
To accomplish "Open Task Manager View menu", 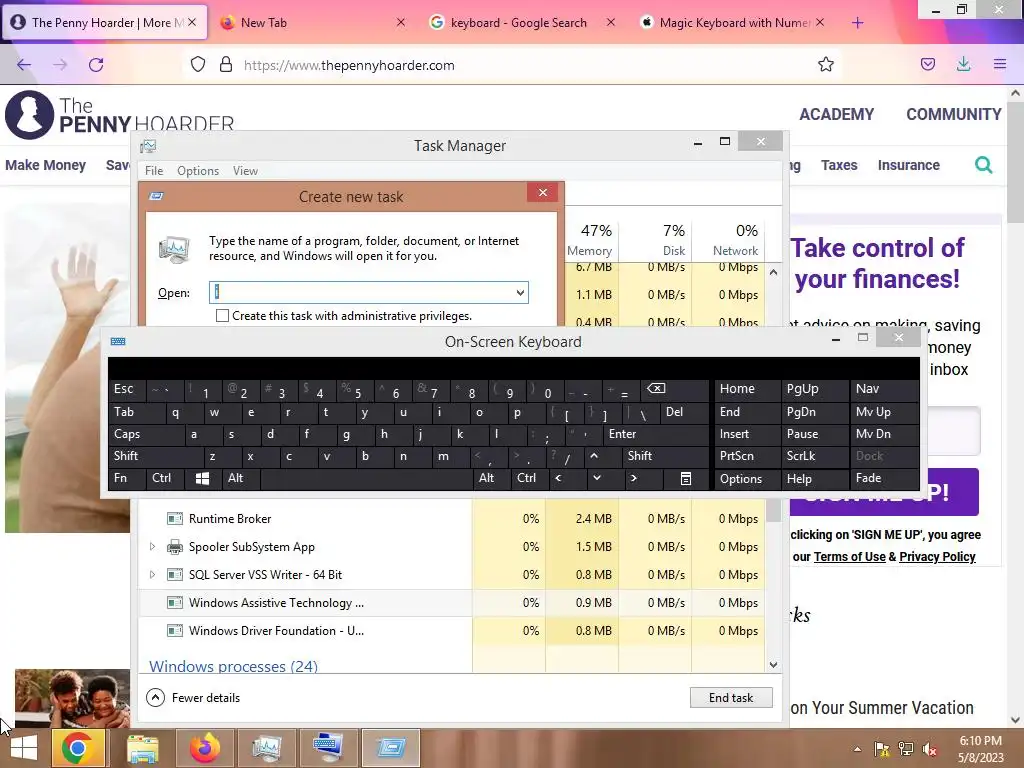I will 246,171.
